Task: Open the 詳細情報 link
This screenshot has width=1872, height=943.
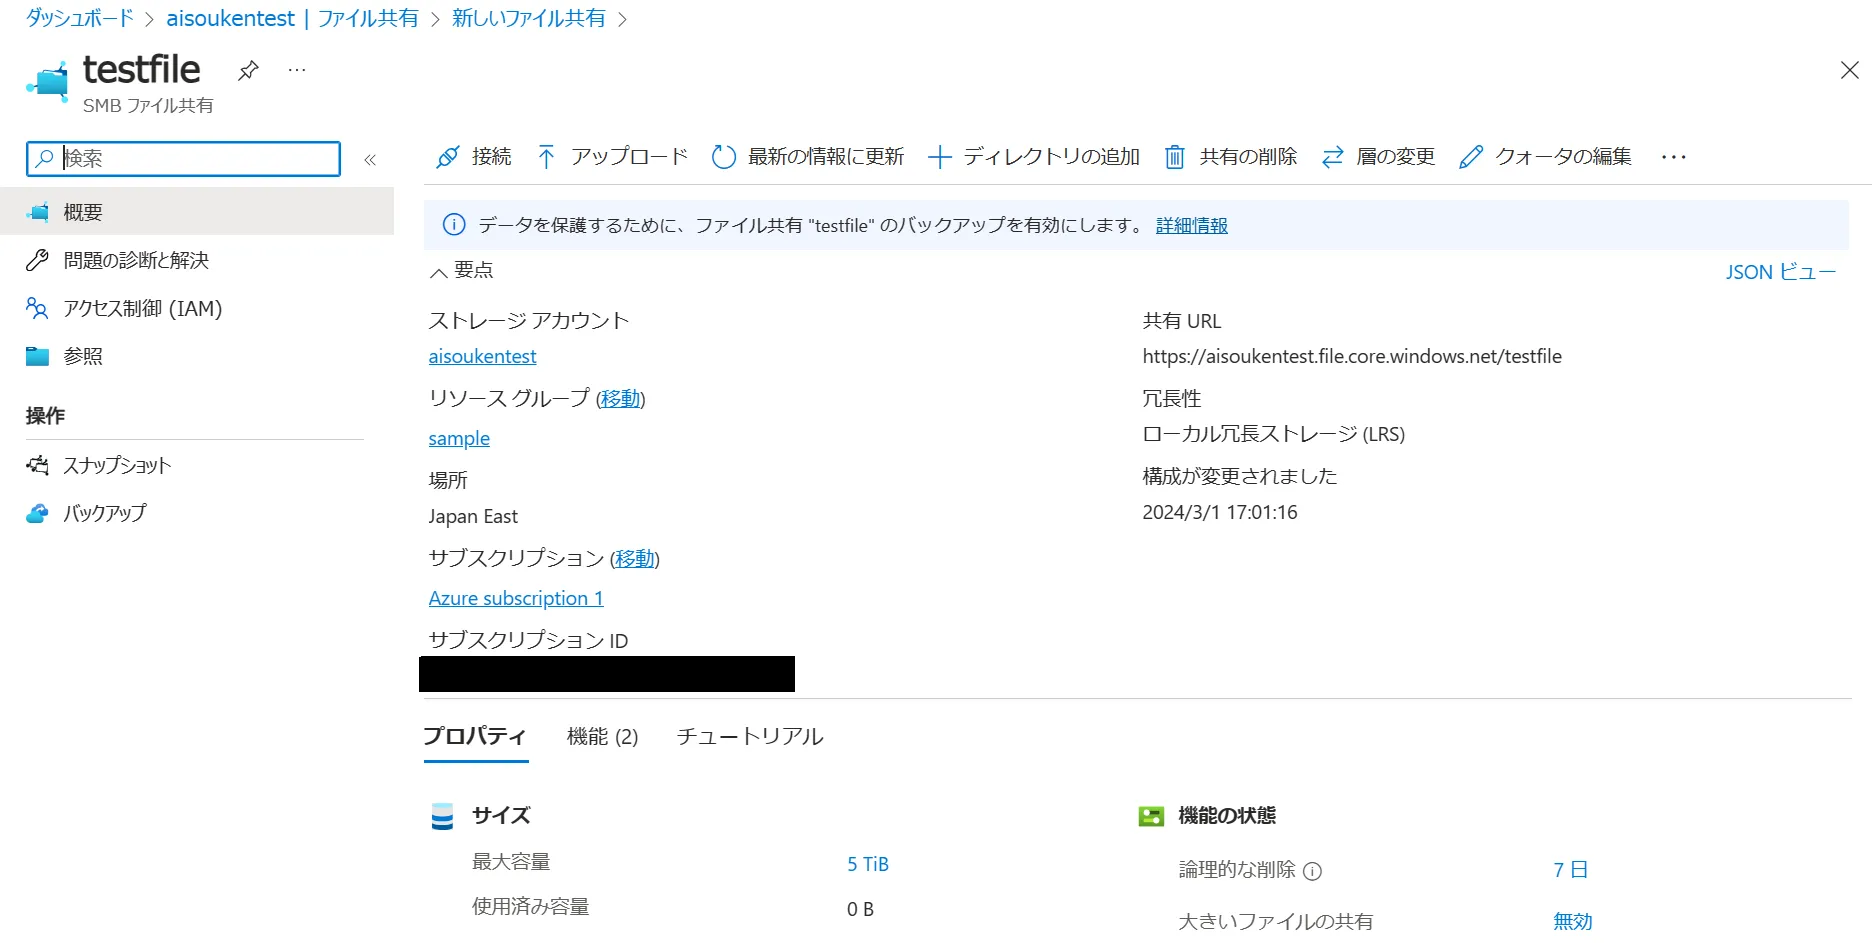Action: point(1191,225)
